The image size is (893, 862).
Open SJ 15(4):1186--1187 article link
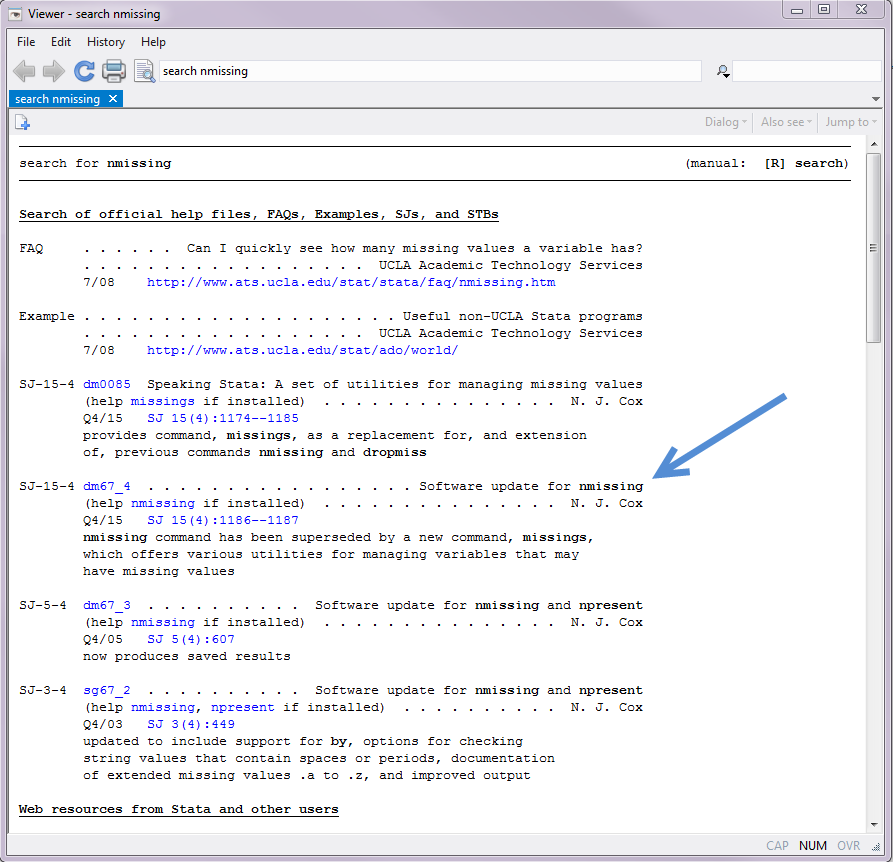(x=223, y=520)
